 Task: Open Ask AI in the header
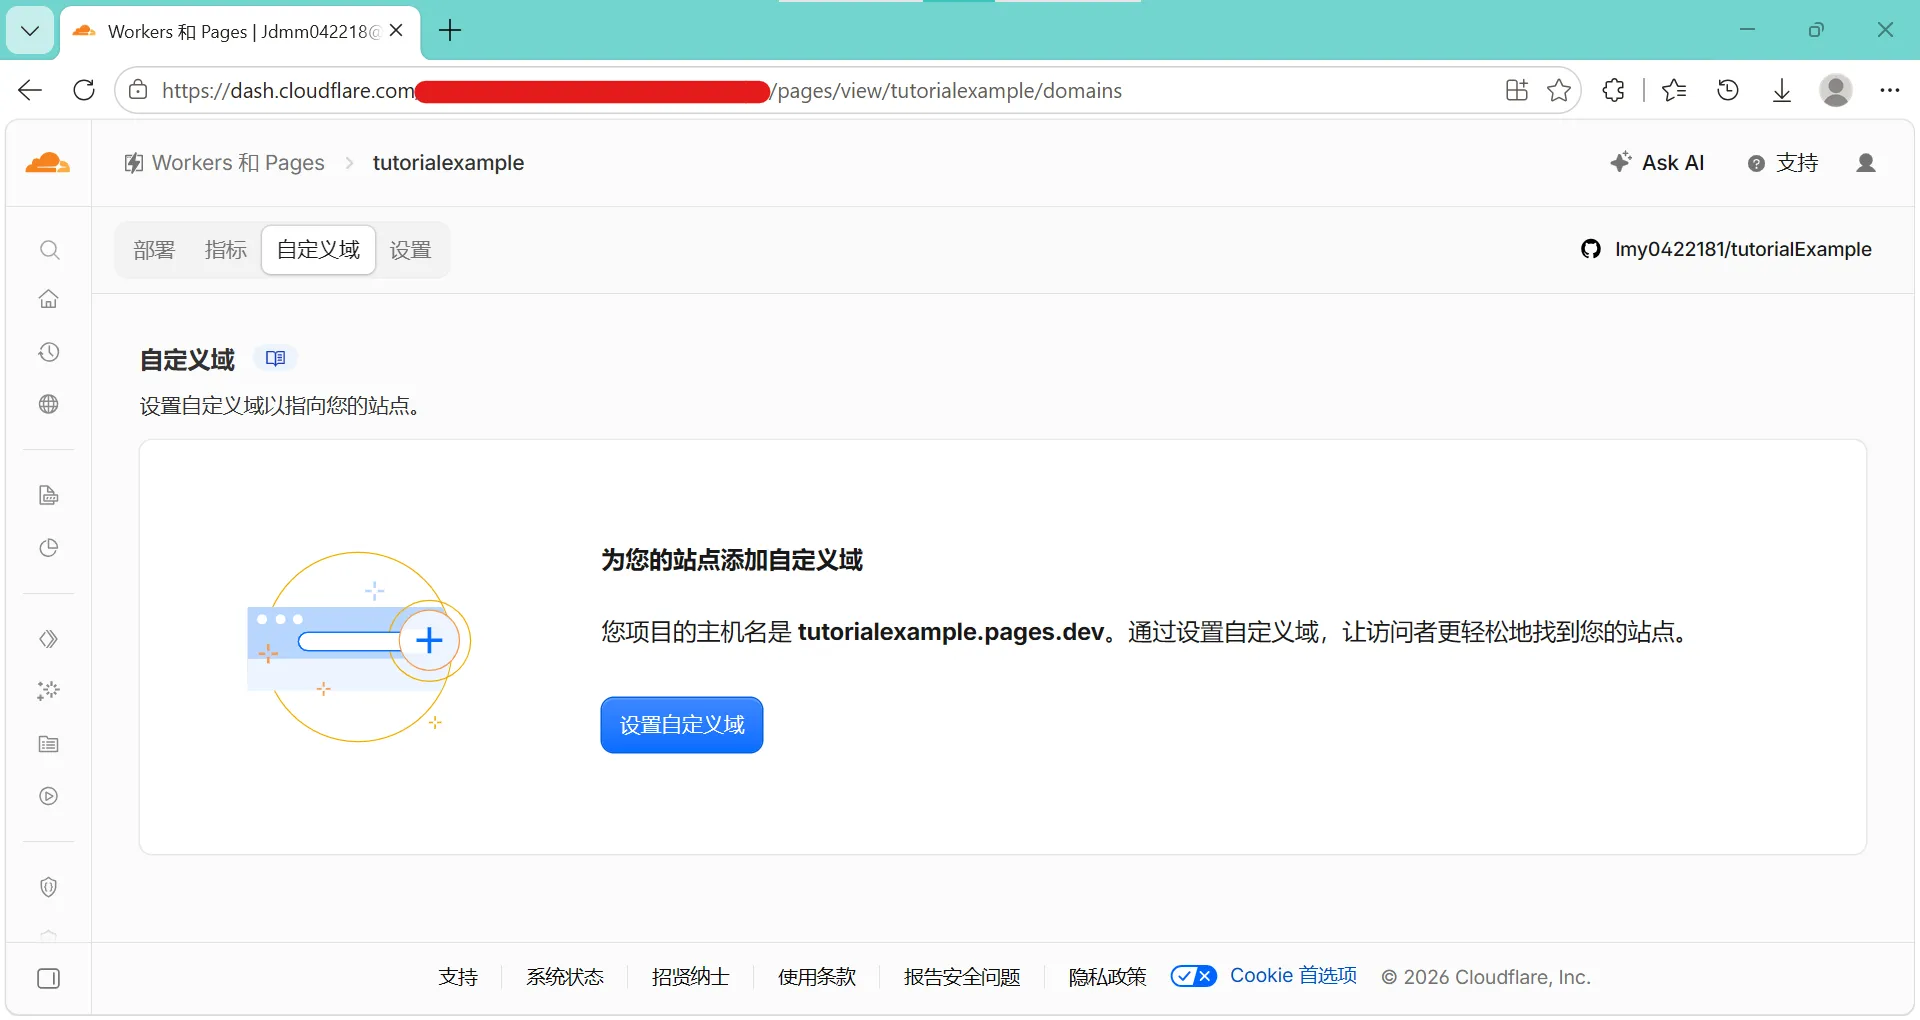1657,163
